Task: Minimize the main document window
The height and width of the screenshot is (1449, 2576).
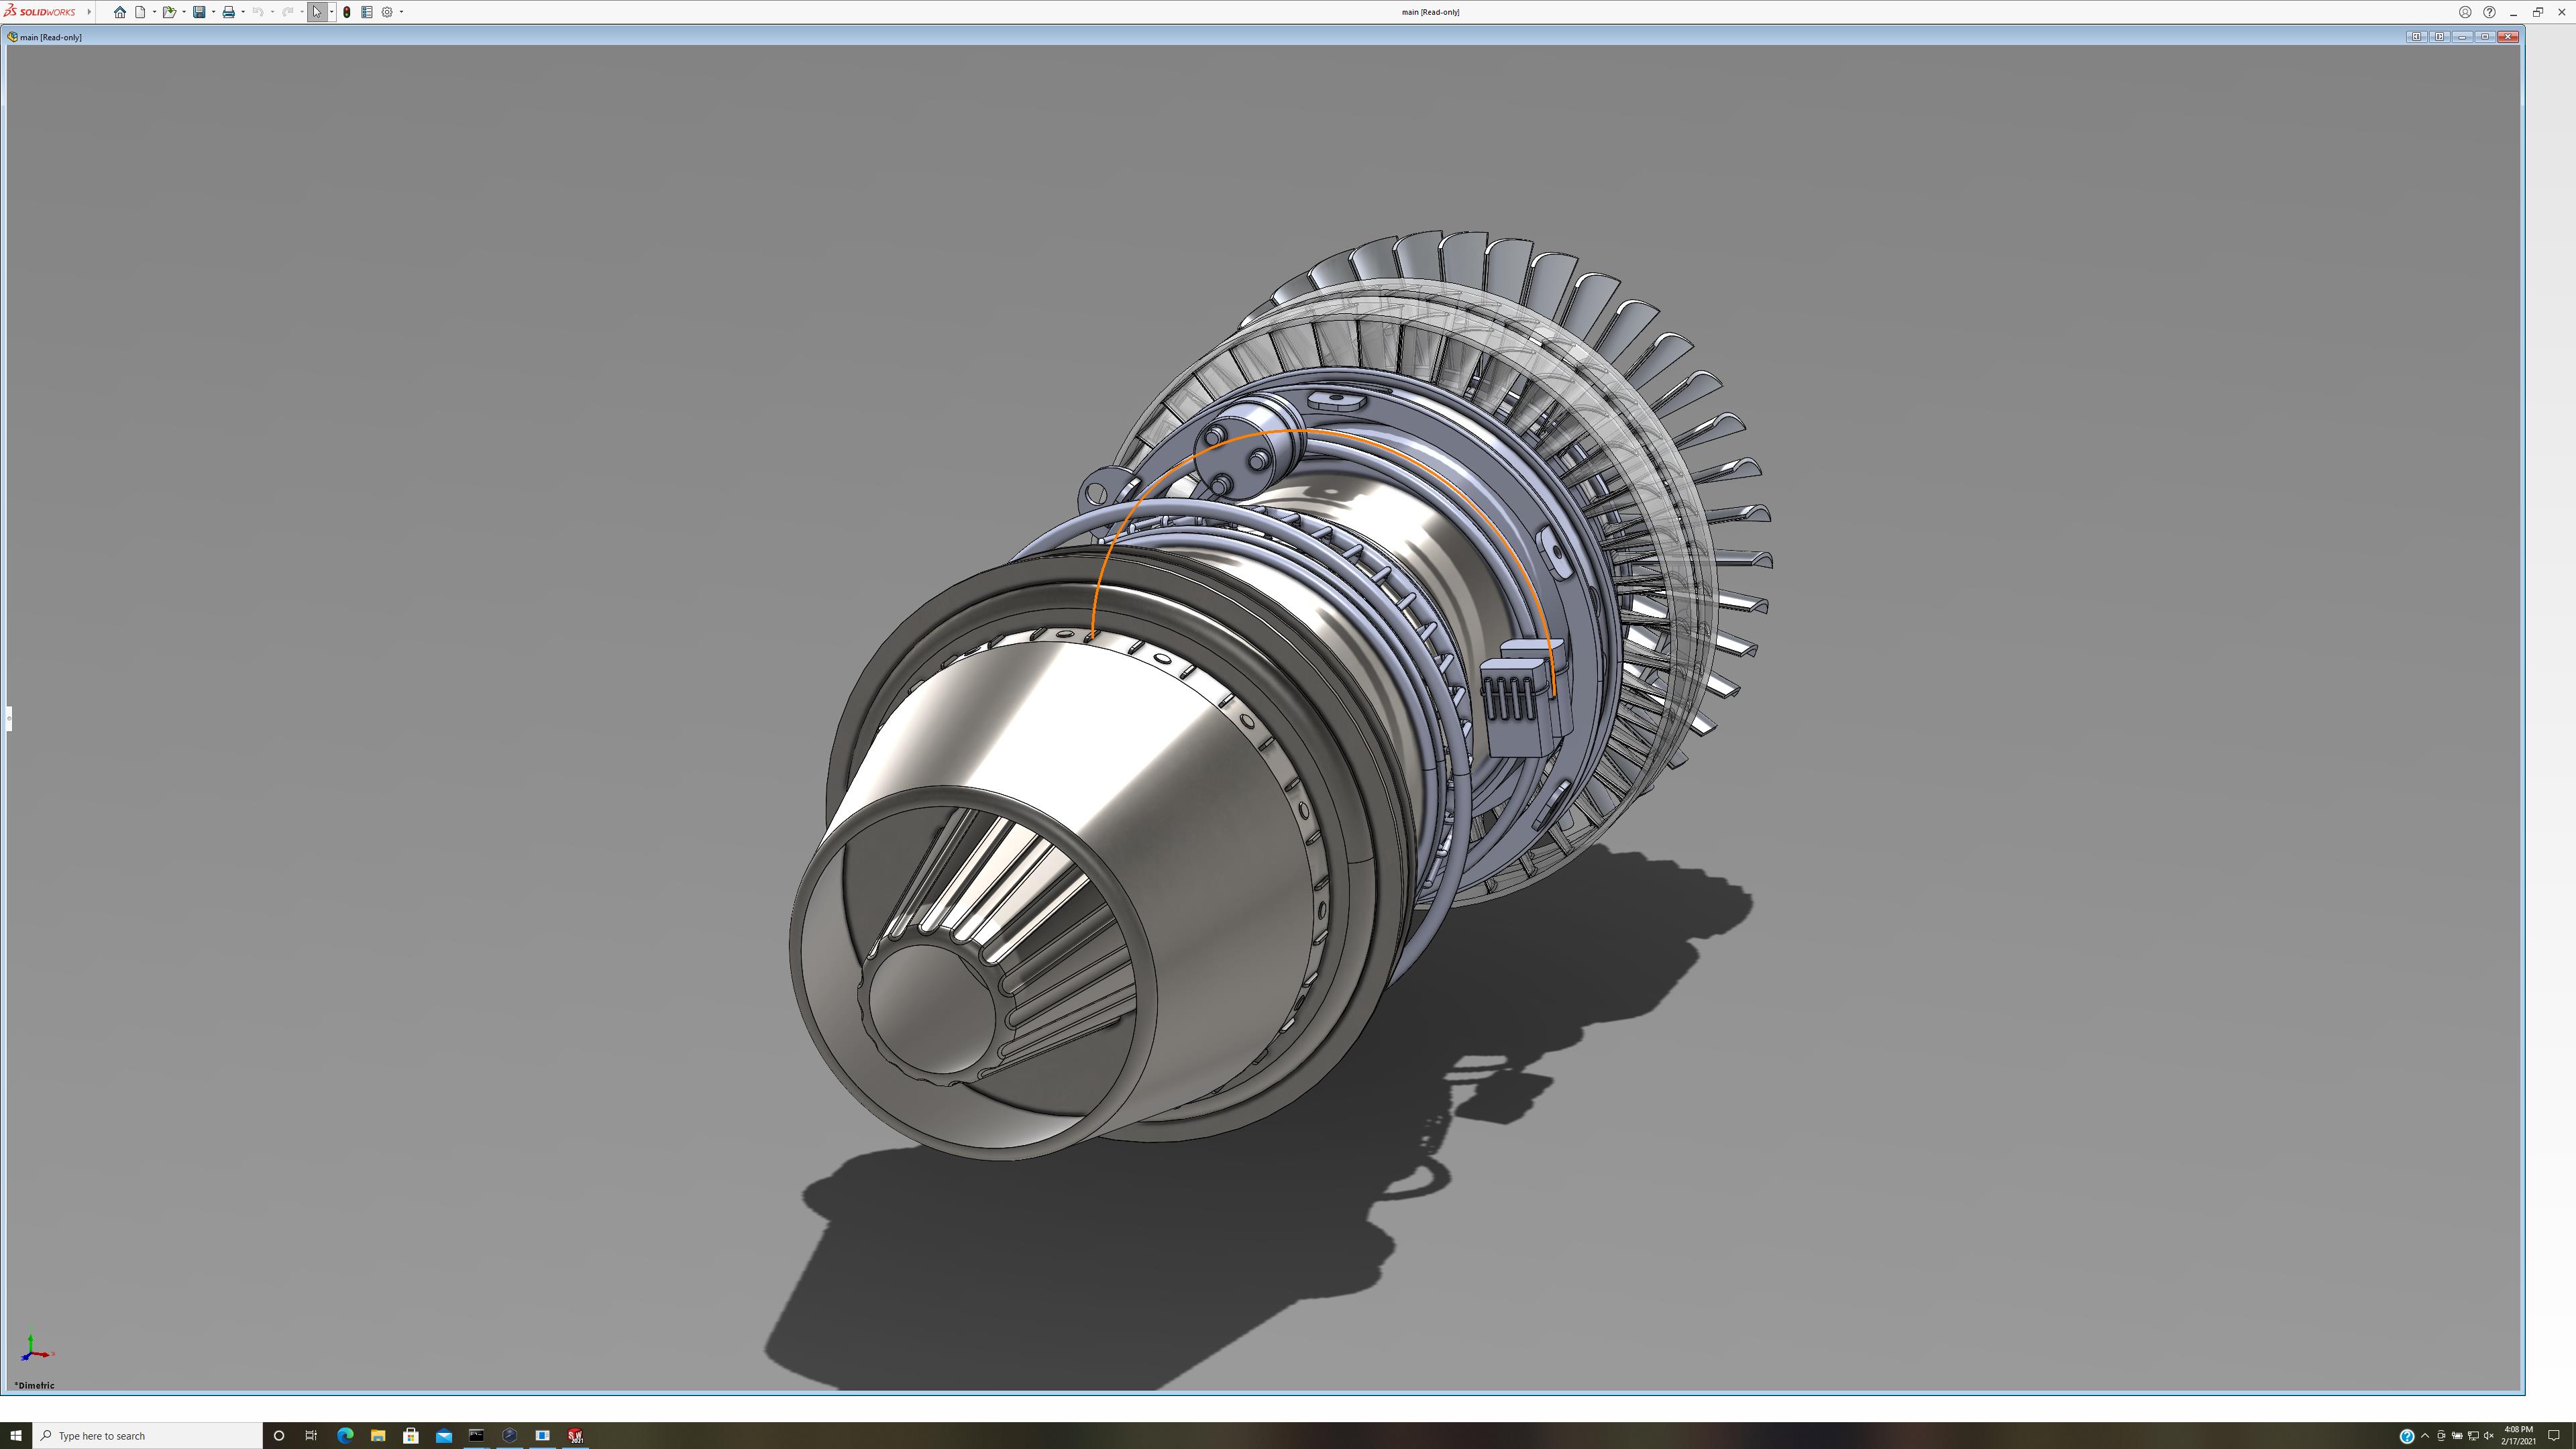Action: [2462, 37]
